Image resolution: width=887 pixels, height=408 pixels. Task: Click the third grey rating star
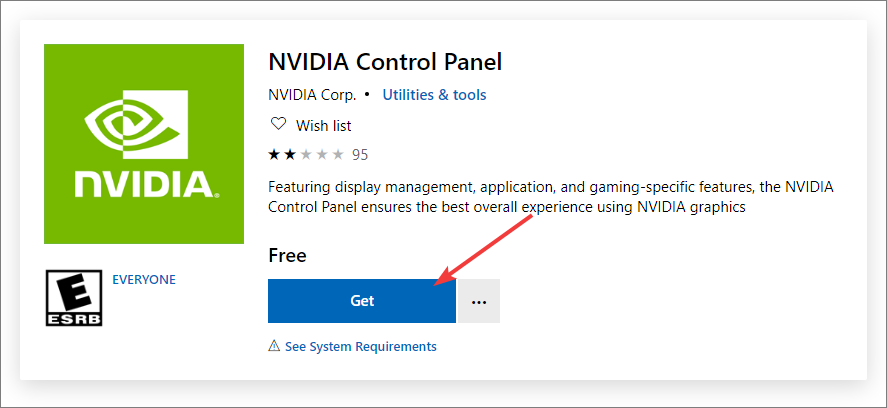[x=306, y=154]
